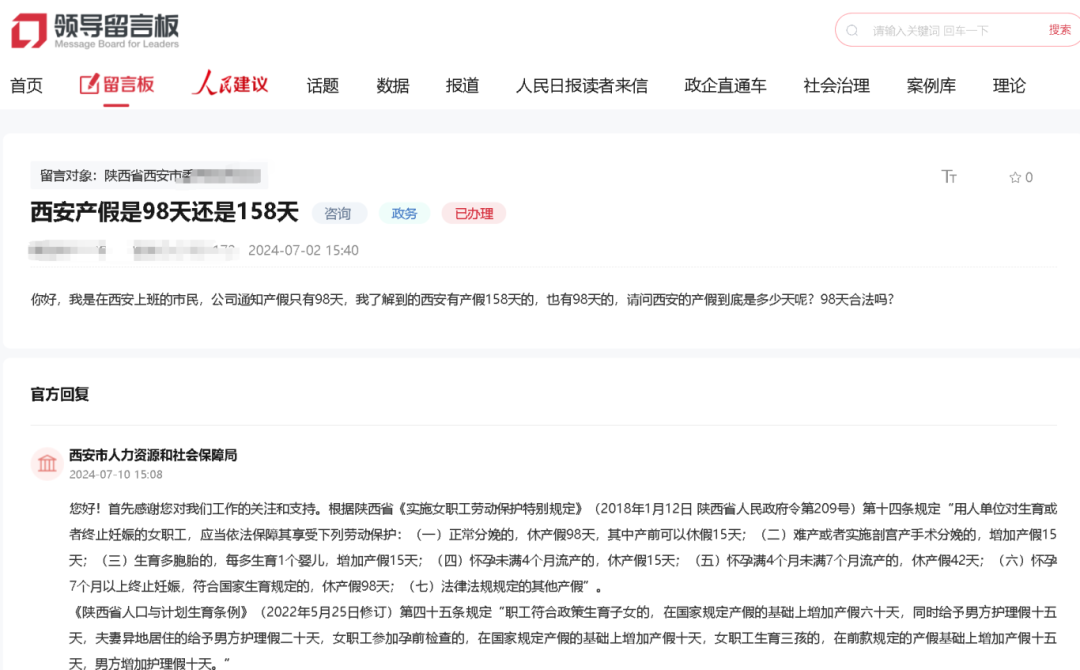Star this message to favorite it
The height and width of the screenshot is (670, 1080).
[x=1015, y=178]
